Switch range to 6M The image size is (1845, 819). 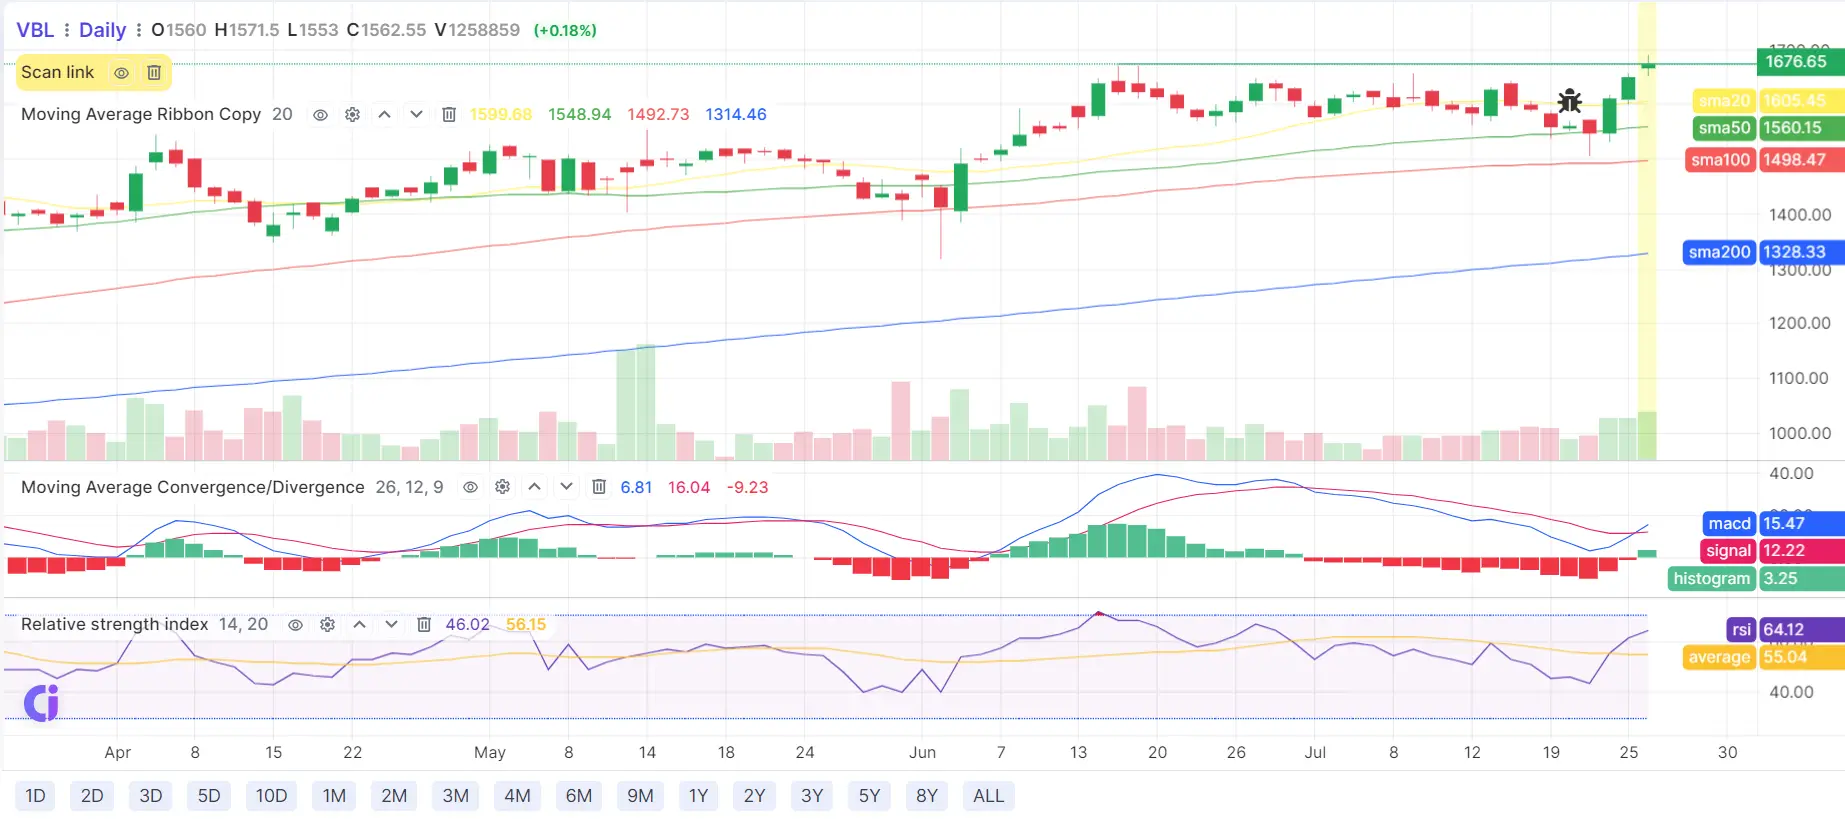pos(579,796)
